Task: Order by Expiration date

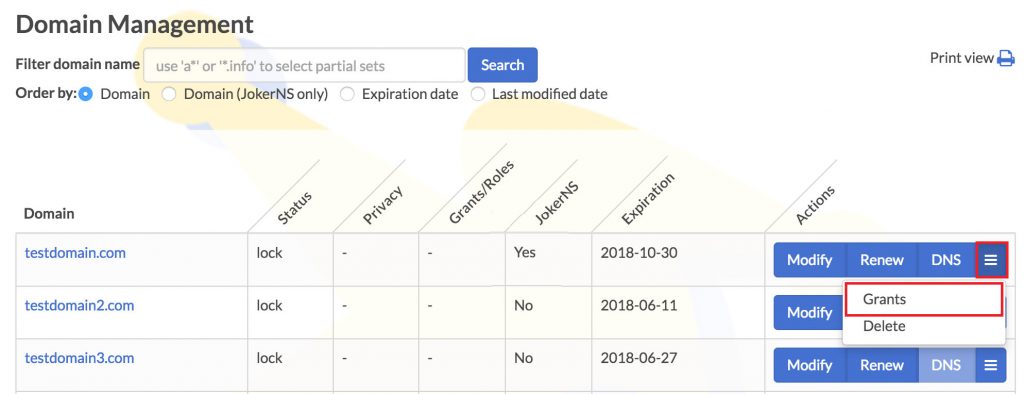Action: pyautogui.click(x=347, y=94)
